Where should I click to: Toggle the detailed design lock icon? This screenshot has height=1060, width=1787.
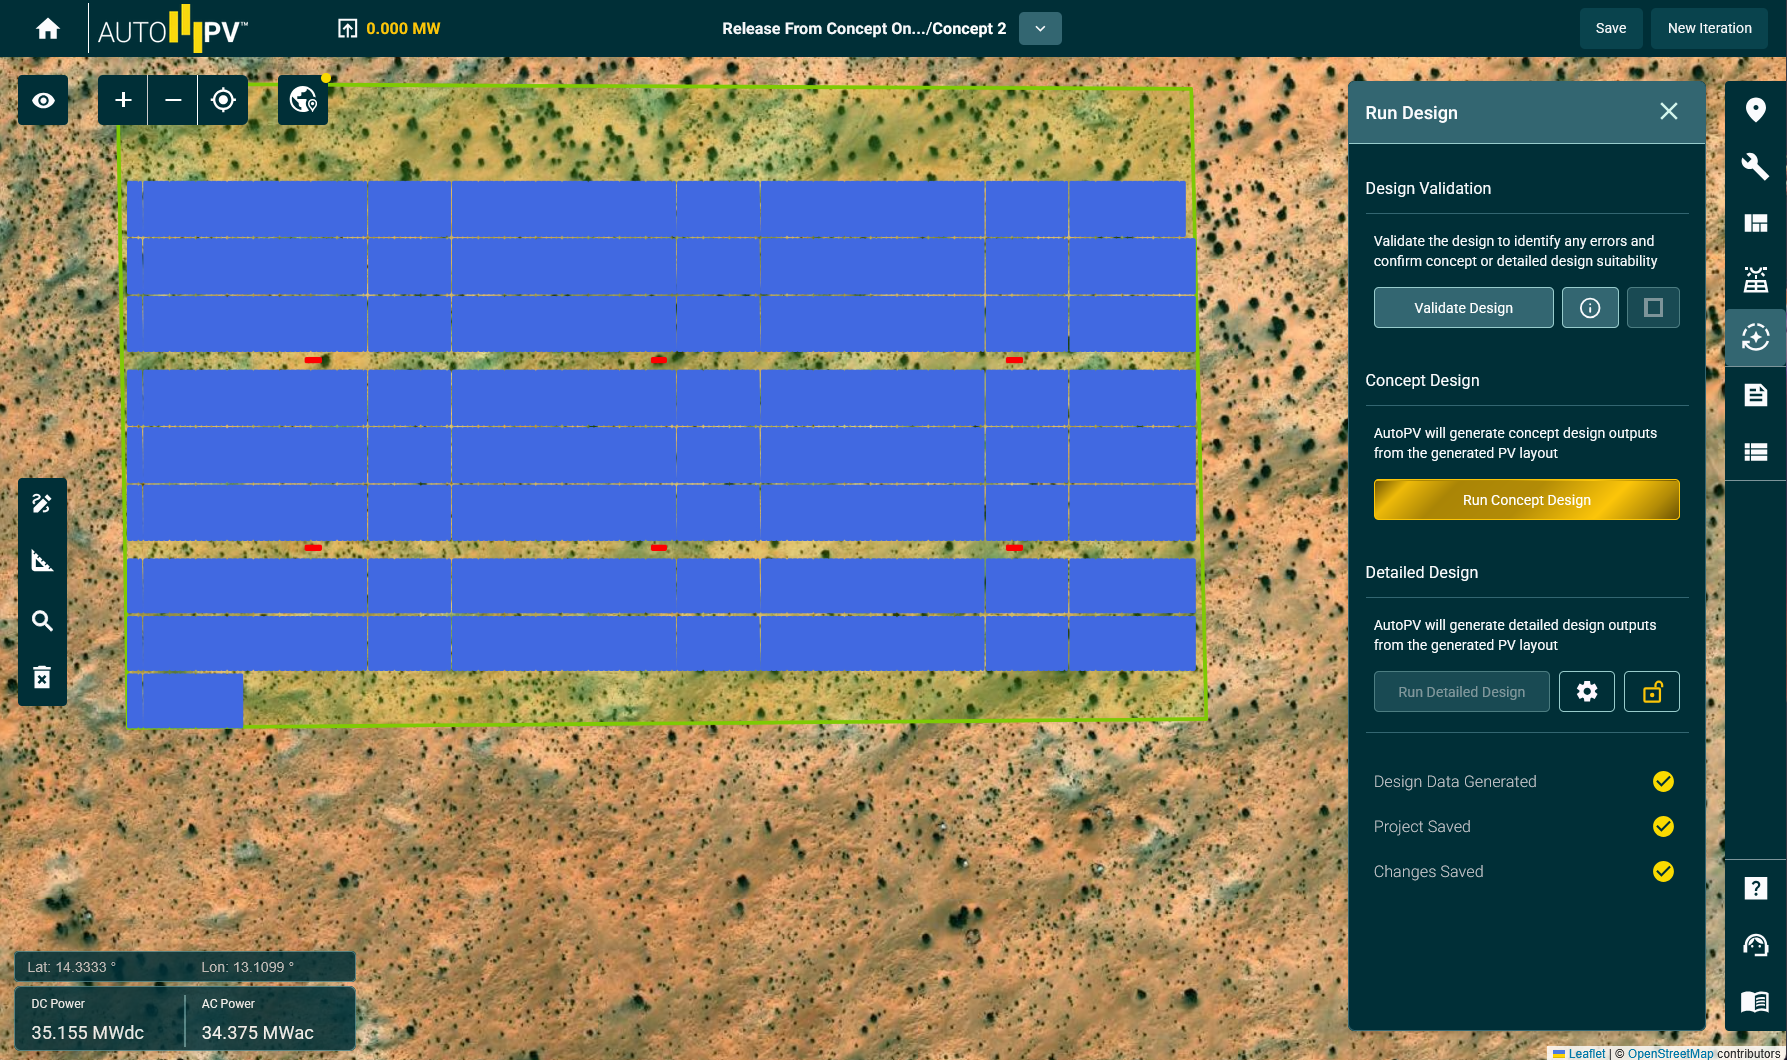1652,692
